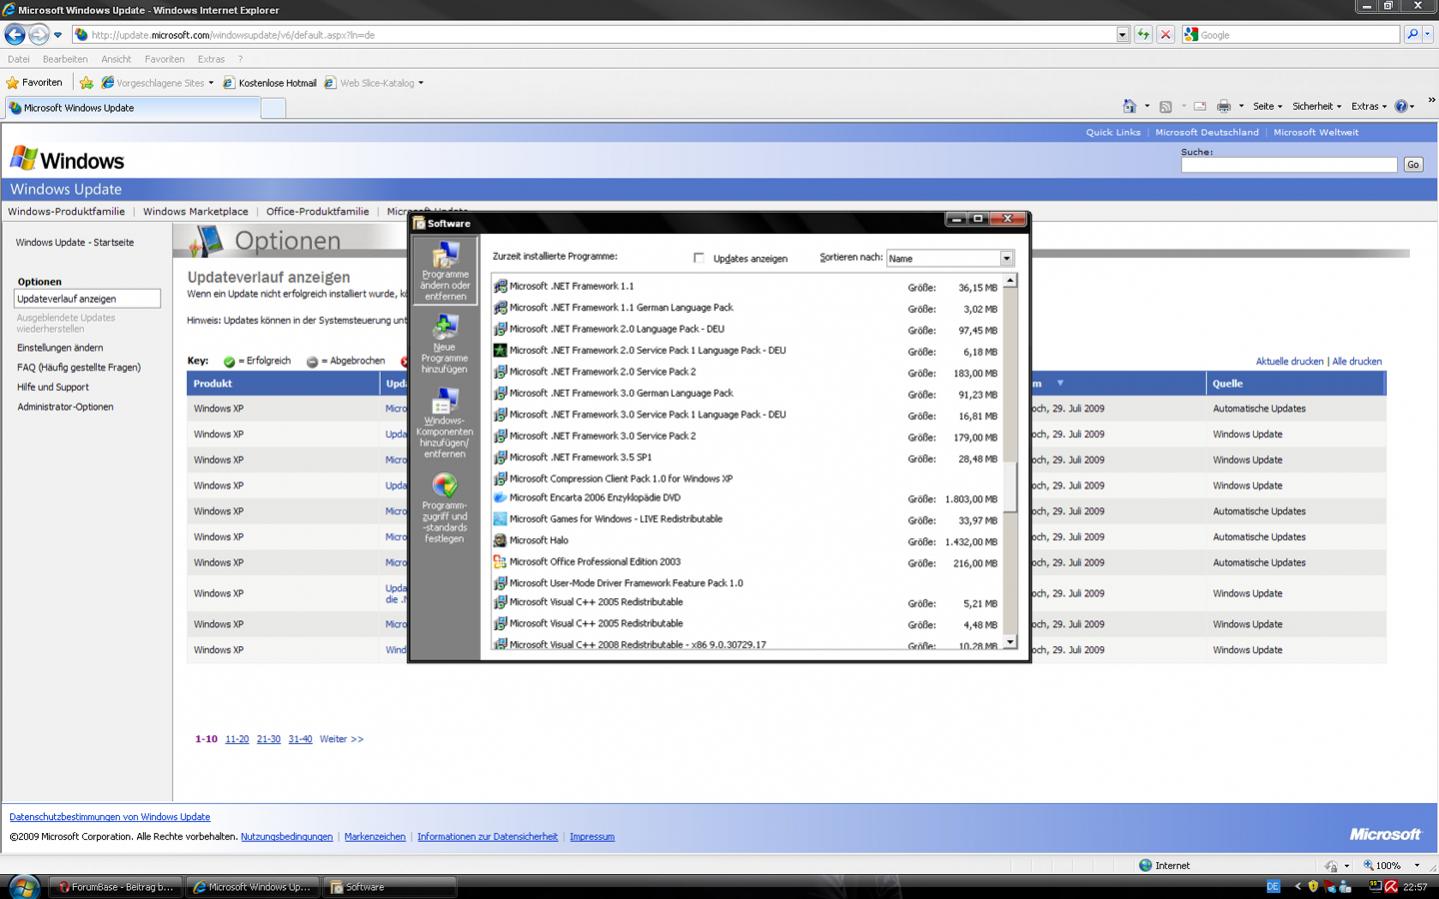Enable the Updates anzeigen checkbox
The image size is (1439, 899).
point(699,258)
